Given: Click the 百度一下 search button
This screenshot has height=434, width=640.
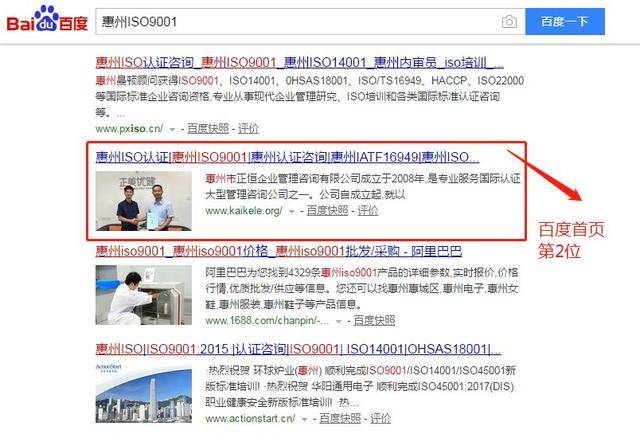Looking at the screenshot, I should coord(564,21).
